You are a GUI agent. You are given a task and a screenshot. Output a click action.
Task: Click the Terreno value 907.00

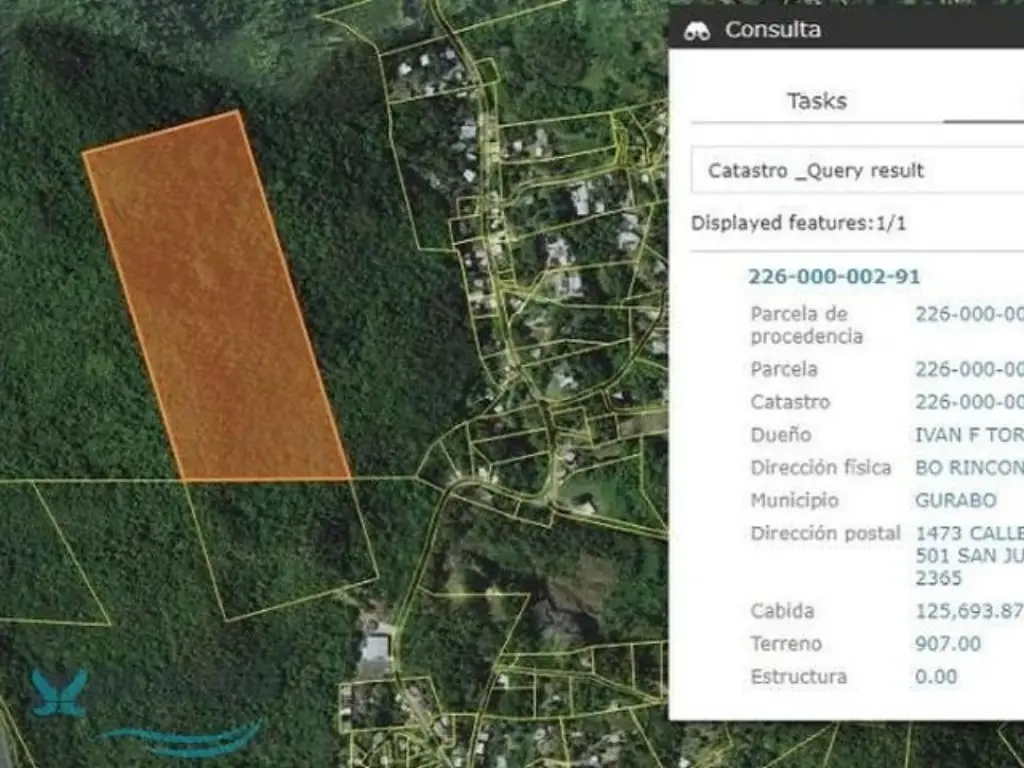pyautogui.click(x=947, y=644)
